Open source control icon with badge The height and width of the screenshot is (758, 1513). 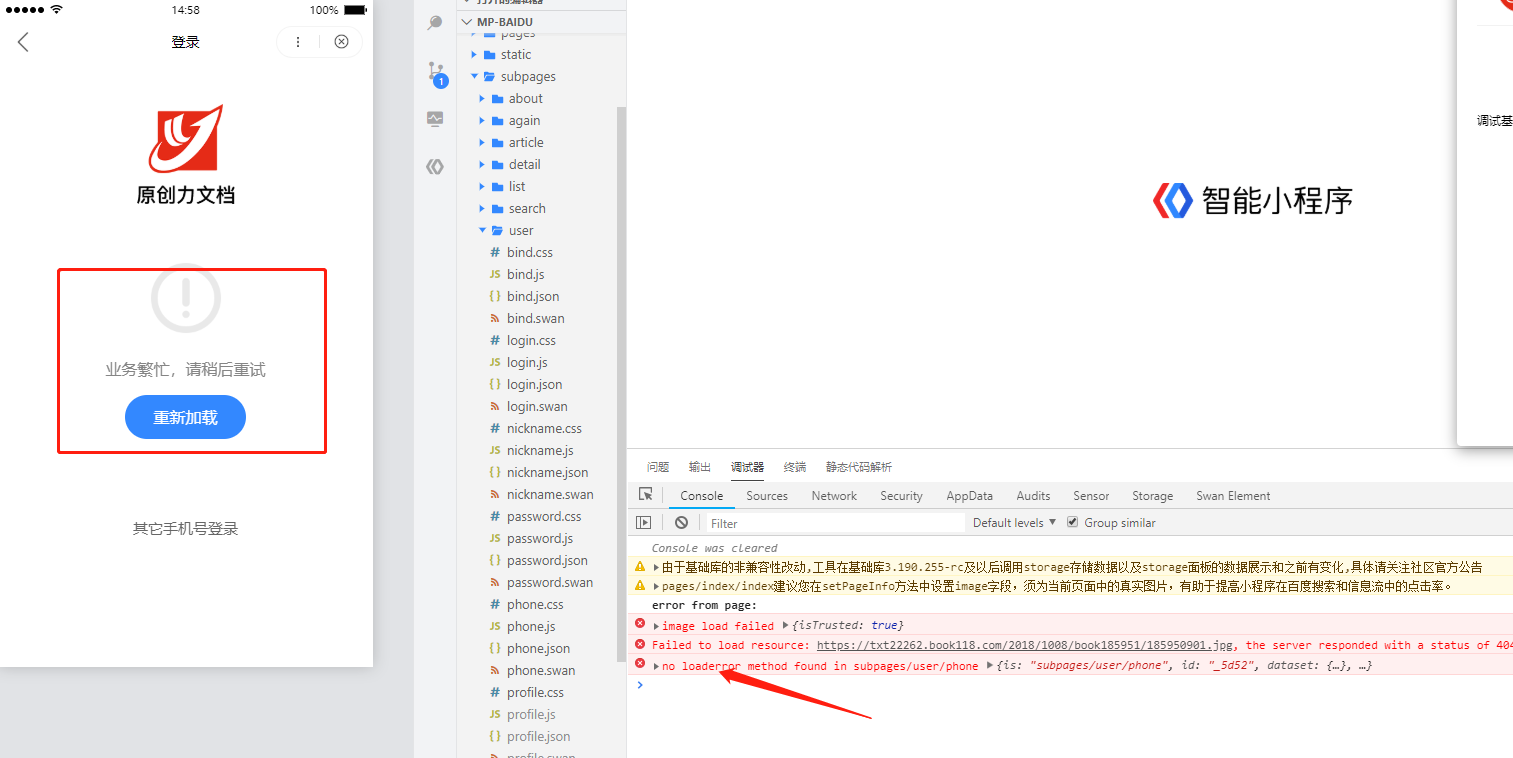(436, 73)
